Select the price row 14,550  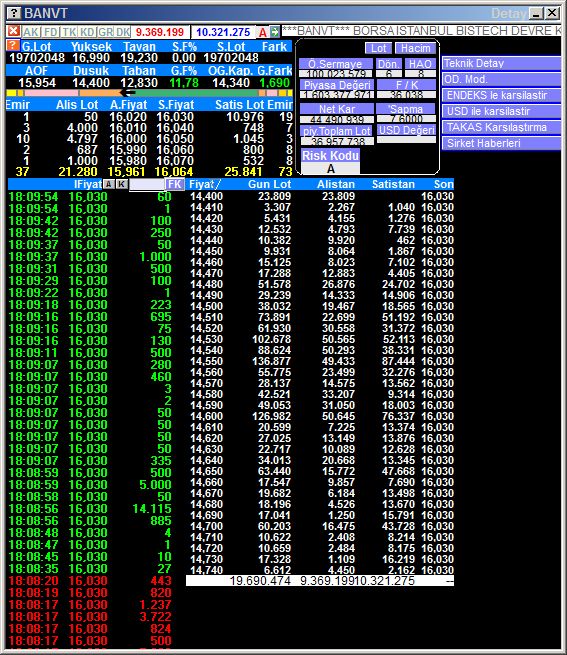tap(321, 361)
